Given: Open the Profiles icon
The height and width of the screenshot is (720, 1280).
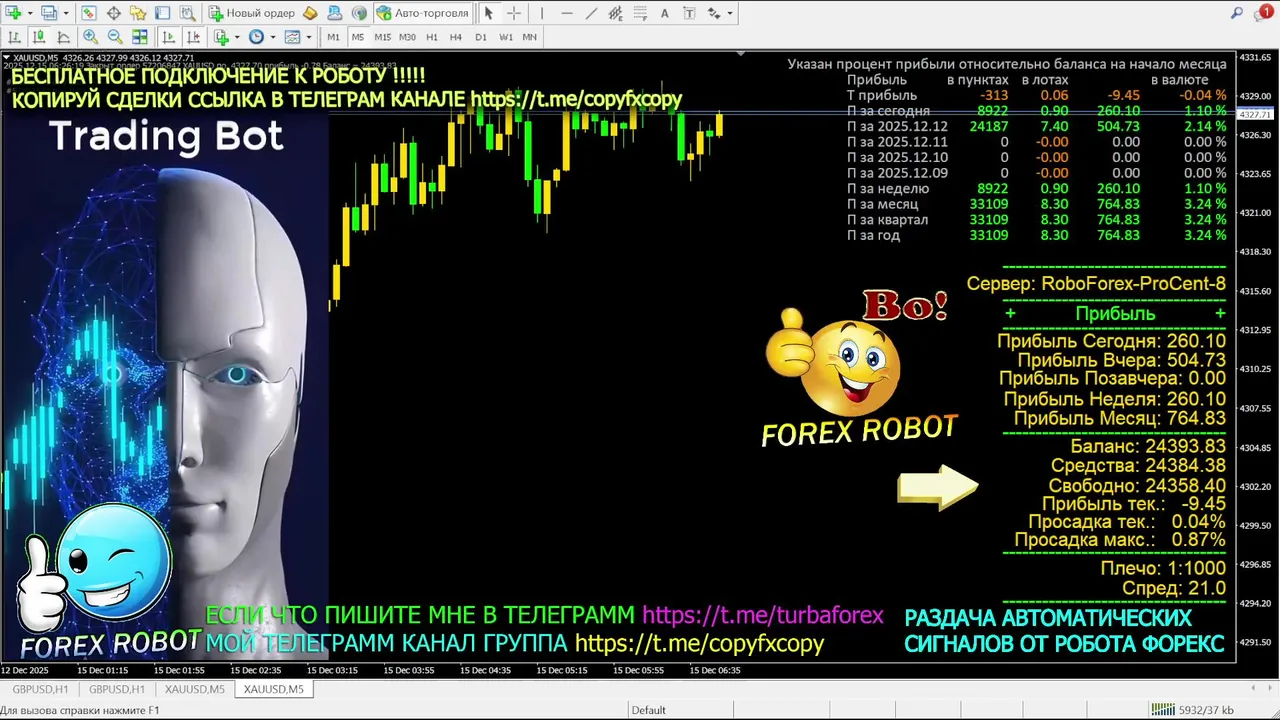Looking at the screenshot, I should [49, 13].
